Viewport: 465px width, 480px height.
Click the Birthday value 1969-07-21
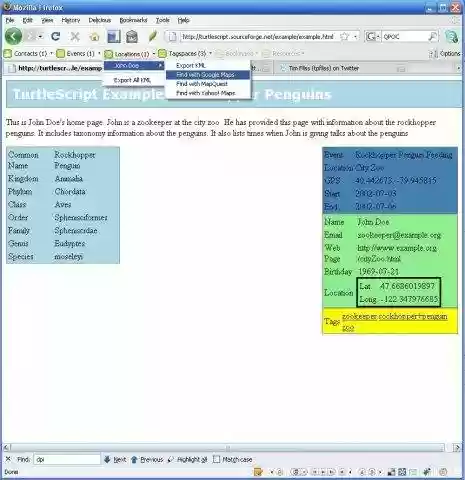coord(378,271)
